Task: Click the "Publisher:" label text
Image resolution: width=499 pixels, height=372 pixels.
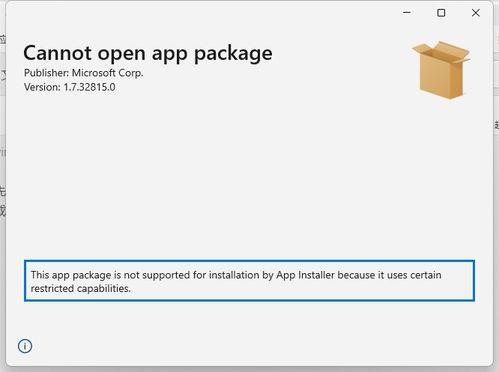Action: tap(47, 73)
